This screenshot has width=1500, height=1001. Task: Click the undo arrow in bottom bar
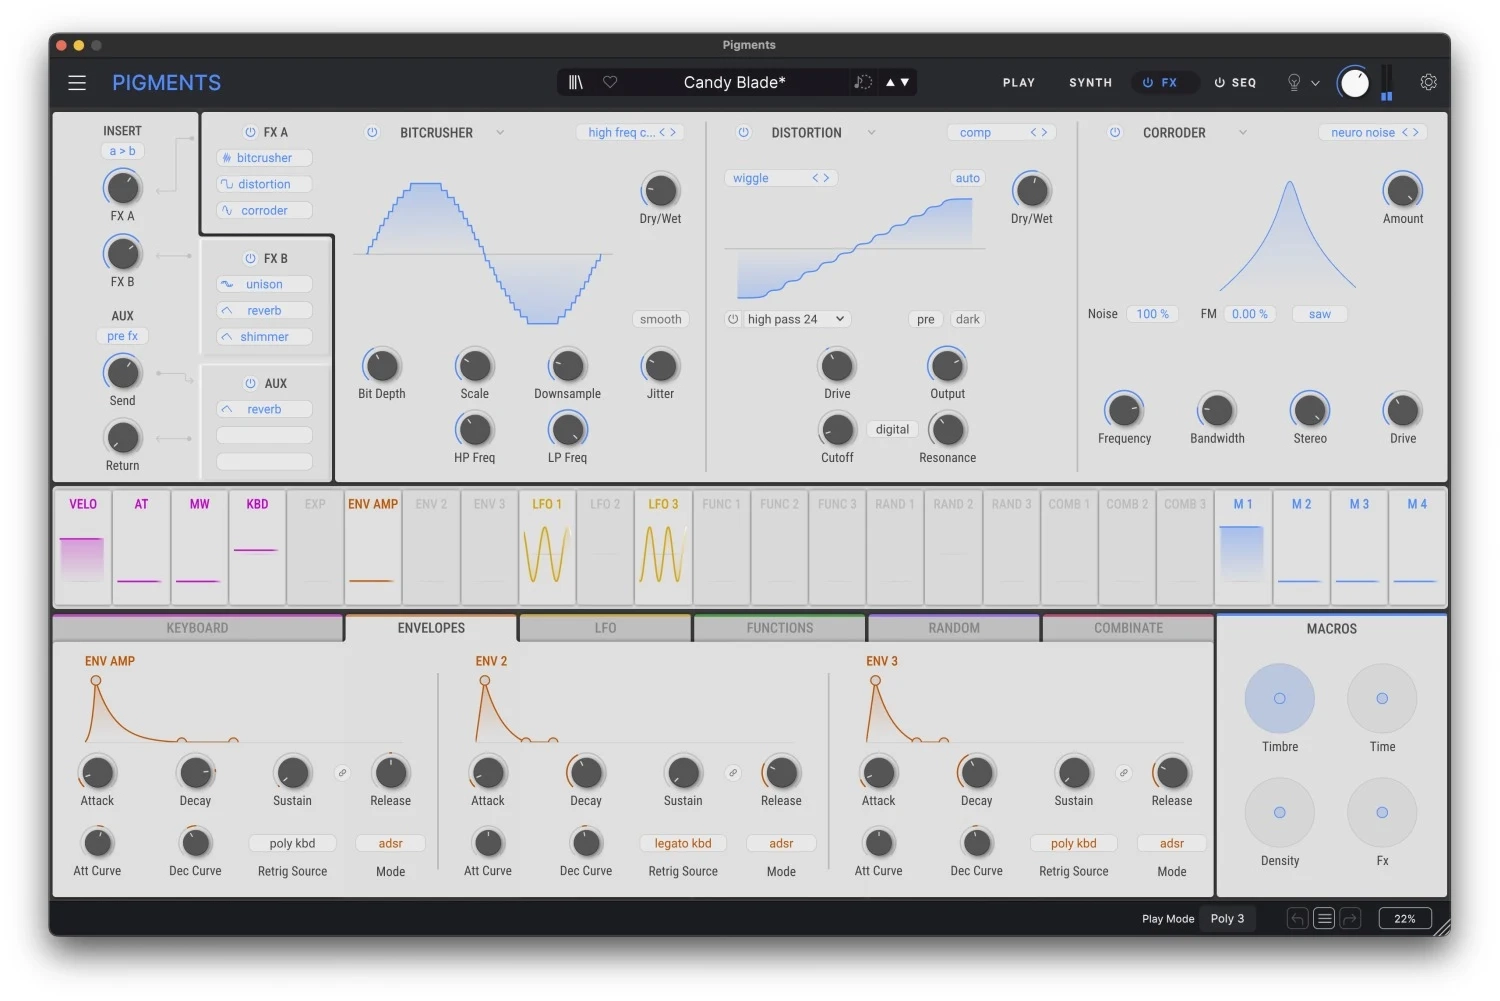click(x=1297, y=918)
